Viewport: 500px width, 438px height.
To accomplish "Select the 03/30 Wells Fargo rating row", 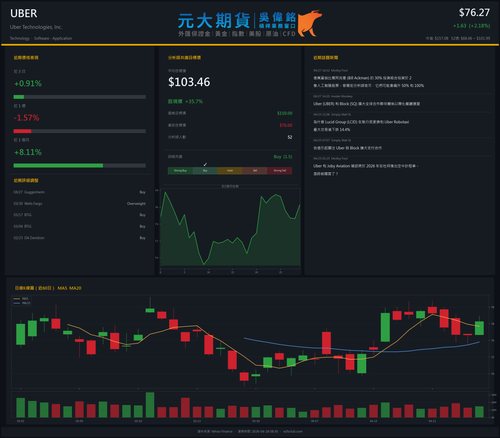I will (79, 204).
